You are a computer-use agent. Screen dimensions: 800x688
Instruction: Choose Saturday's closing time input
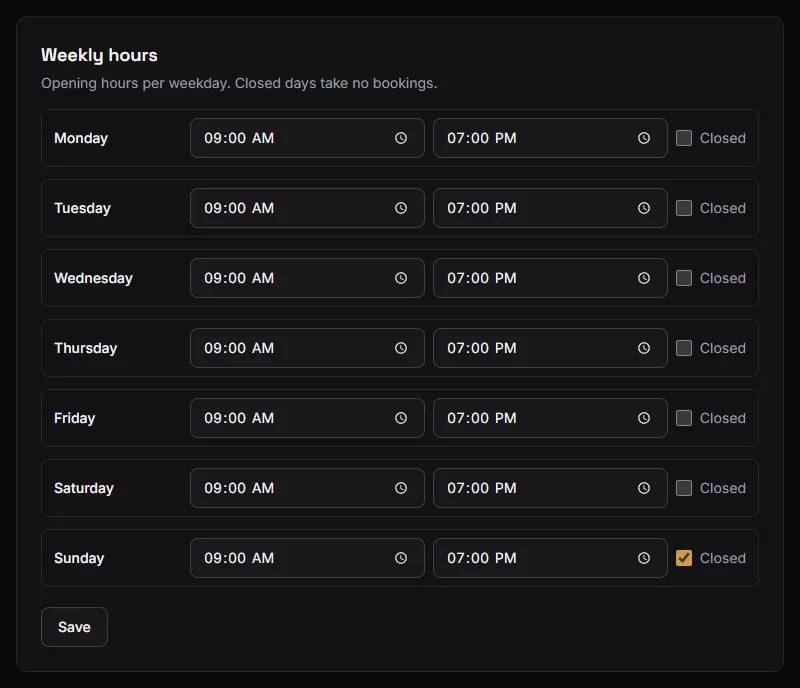pos(550,488)
